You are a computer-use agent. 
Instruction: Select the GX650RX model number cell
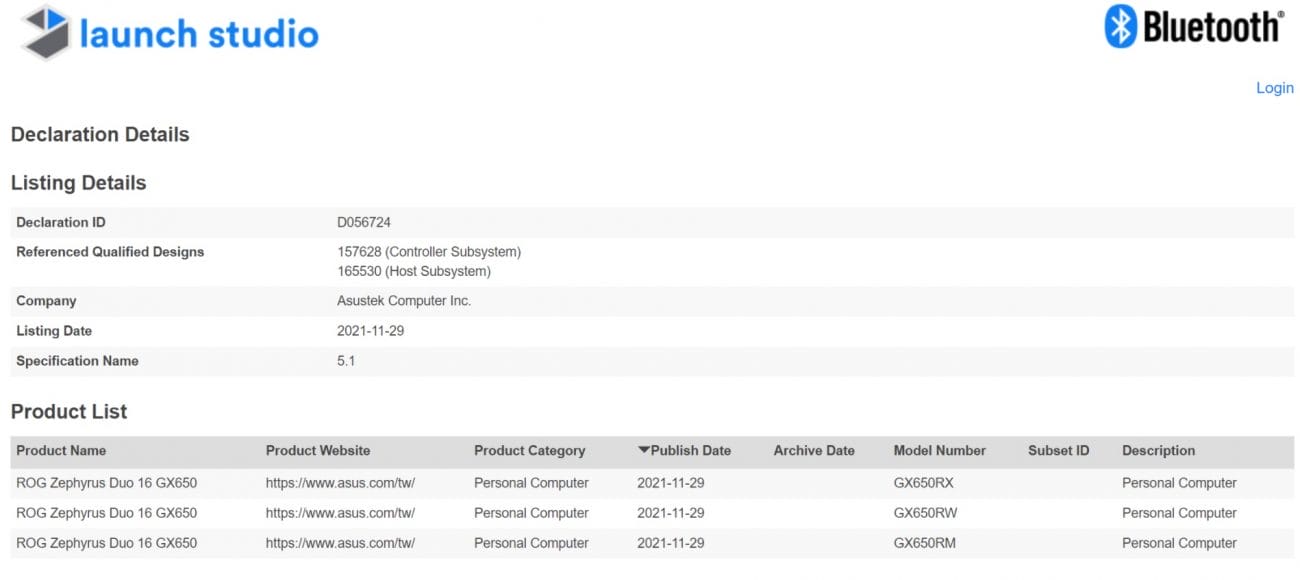[923, 483]
